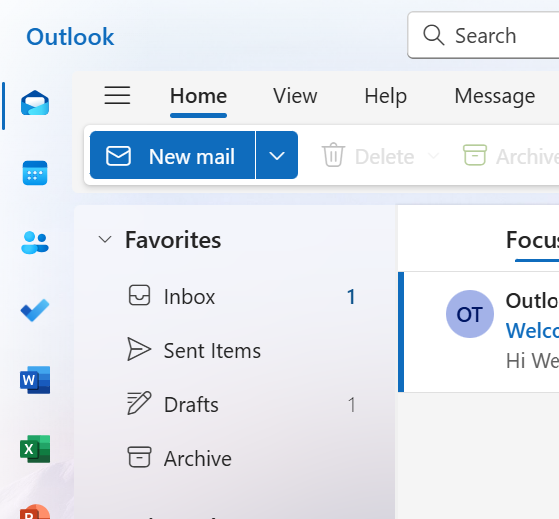559x519 pixels.
Task: Launch Excel from the app sidebar
Action: point(35,449)
